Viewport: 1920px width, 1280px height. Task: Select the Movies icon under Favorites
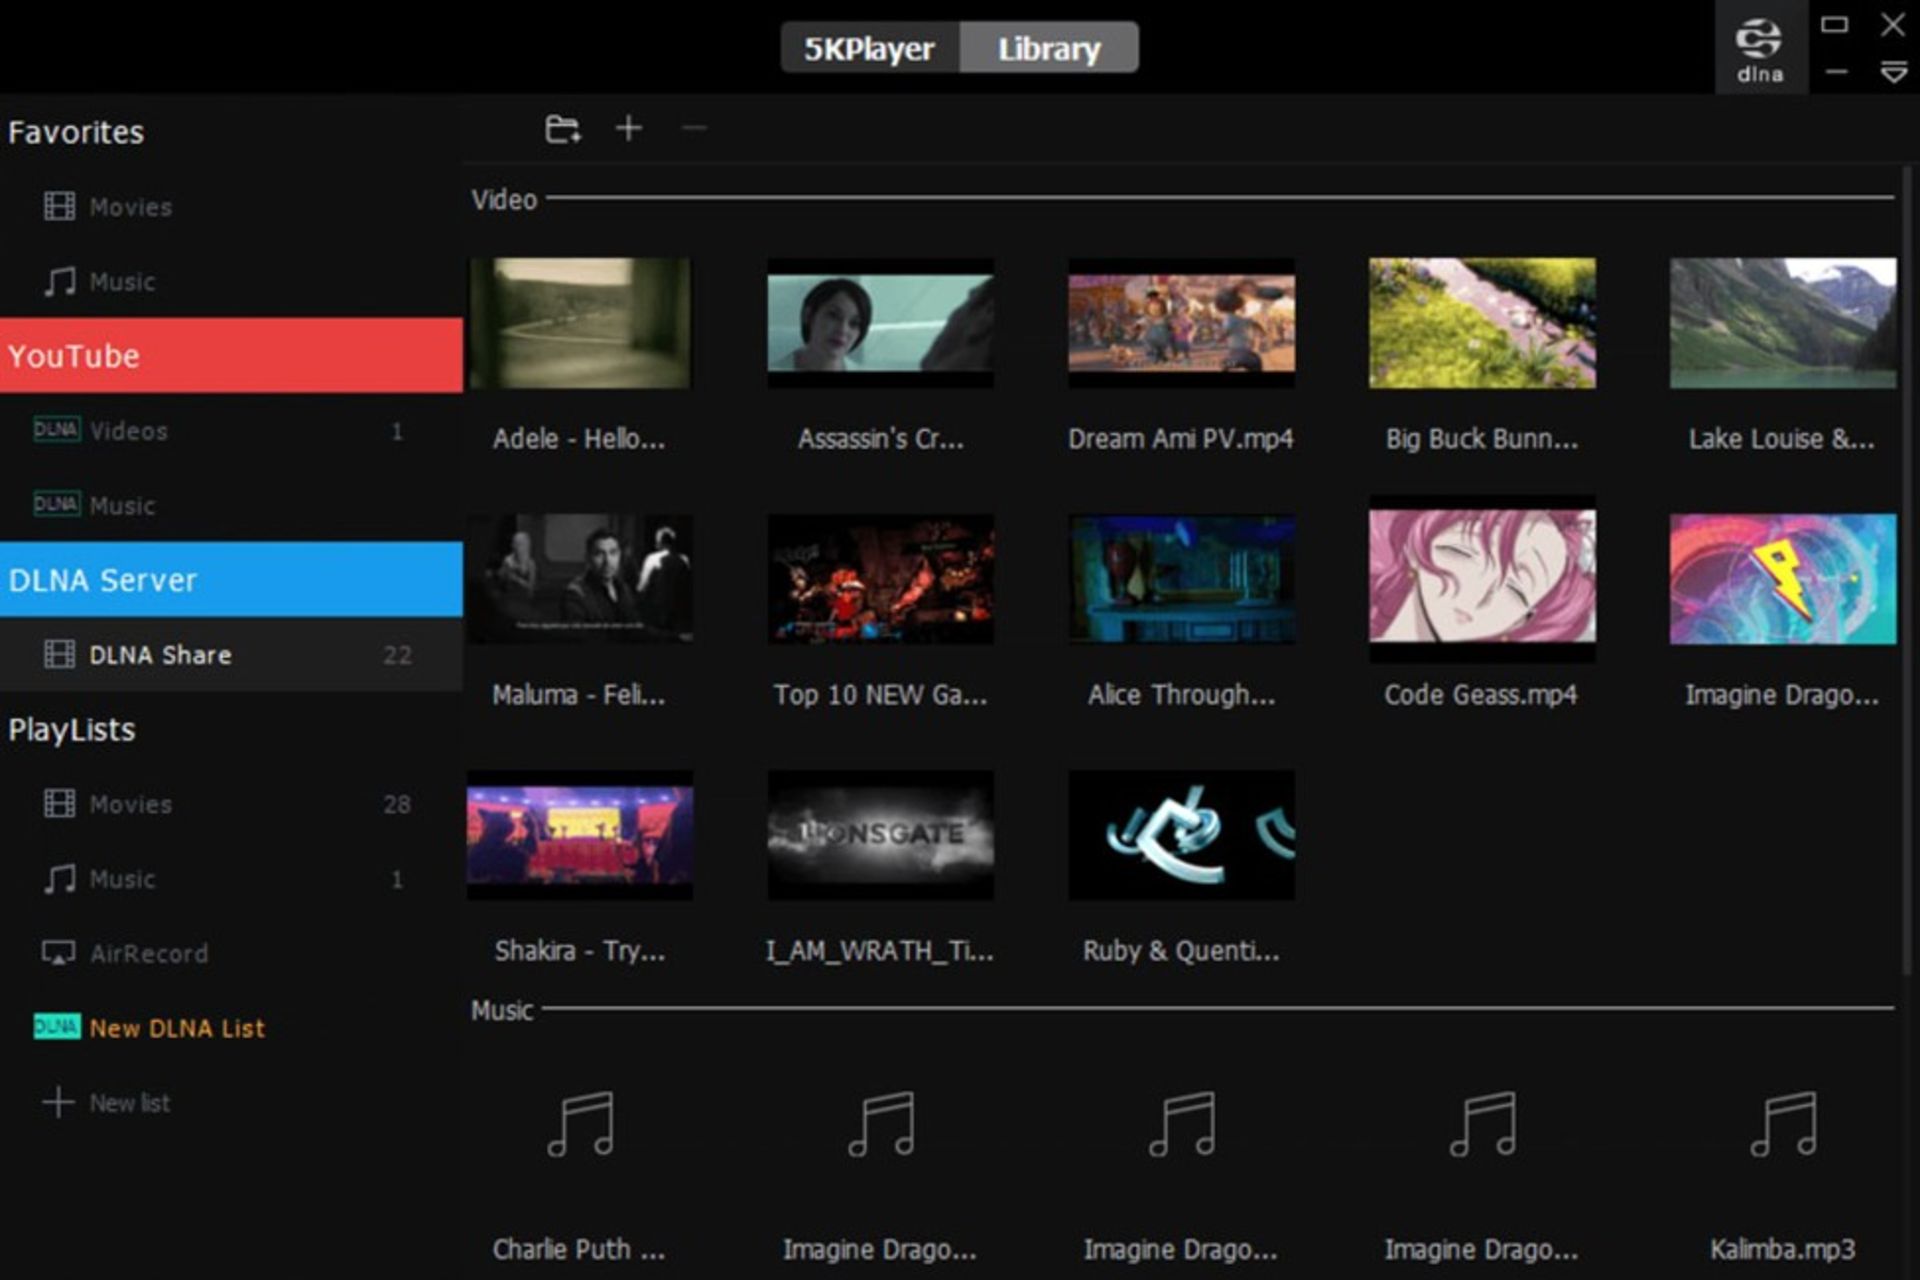click(x=61, y=204)
